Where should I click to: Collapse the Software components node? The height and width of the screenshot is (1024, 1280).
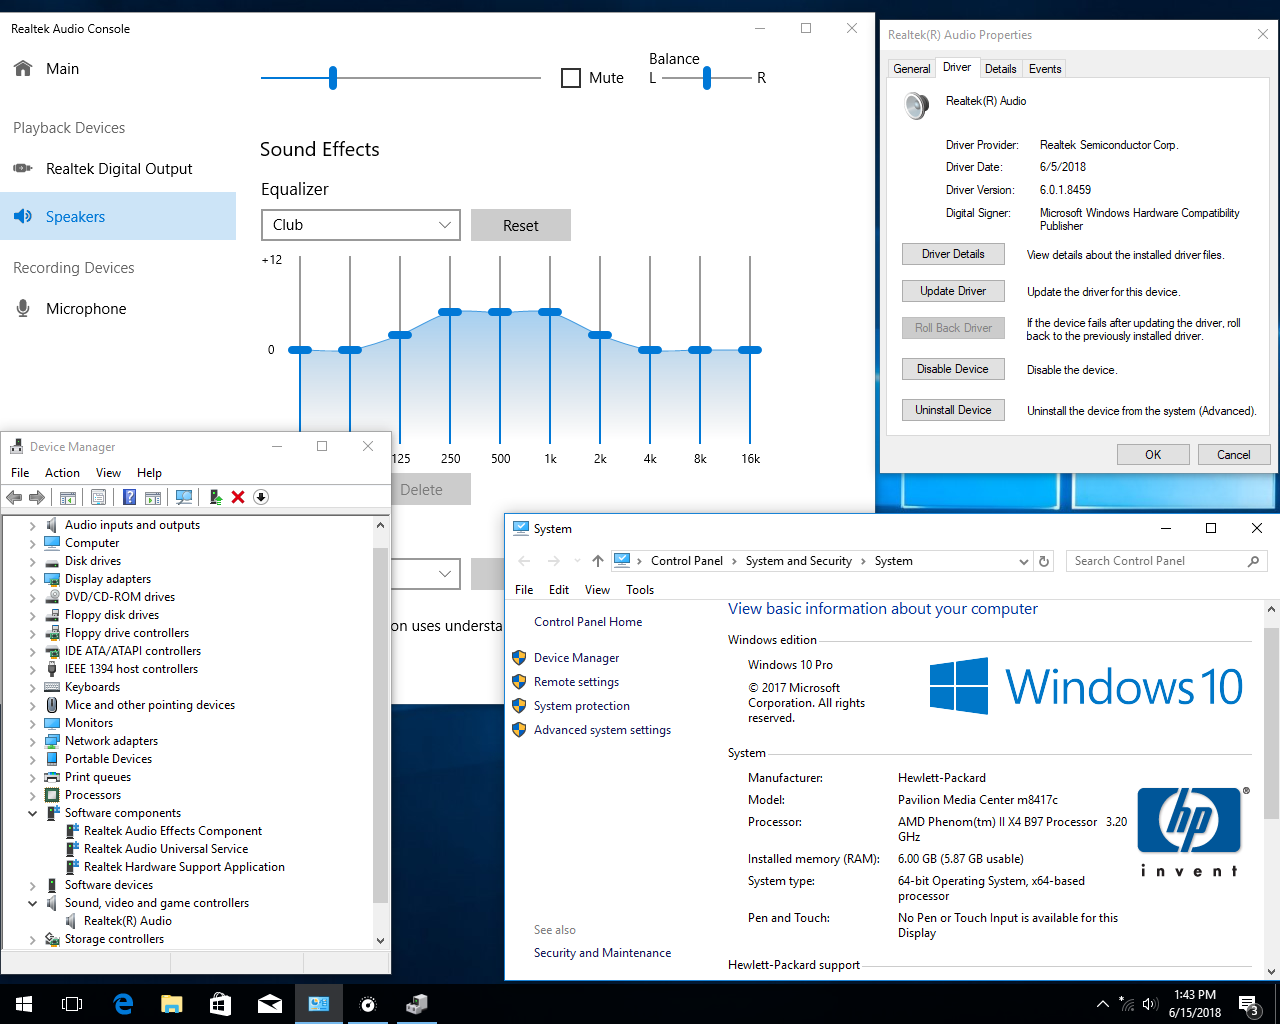coord(32,813)
